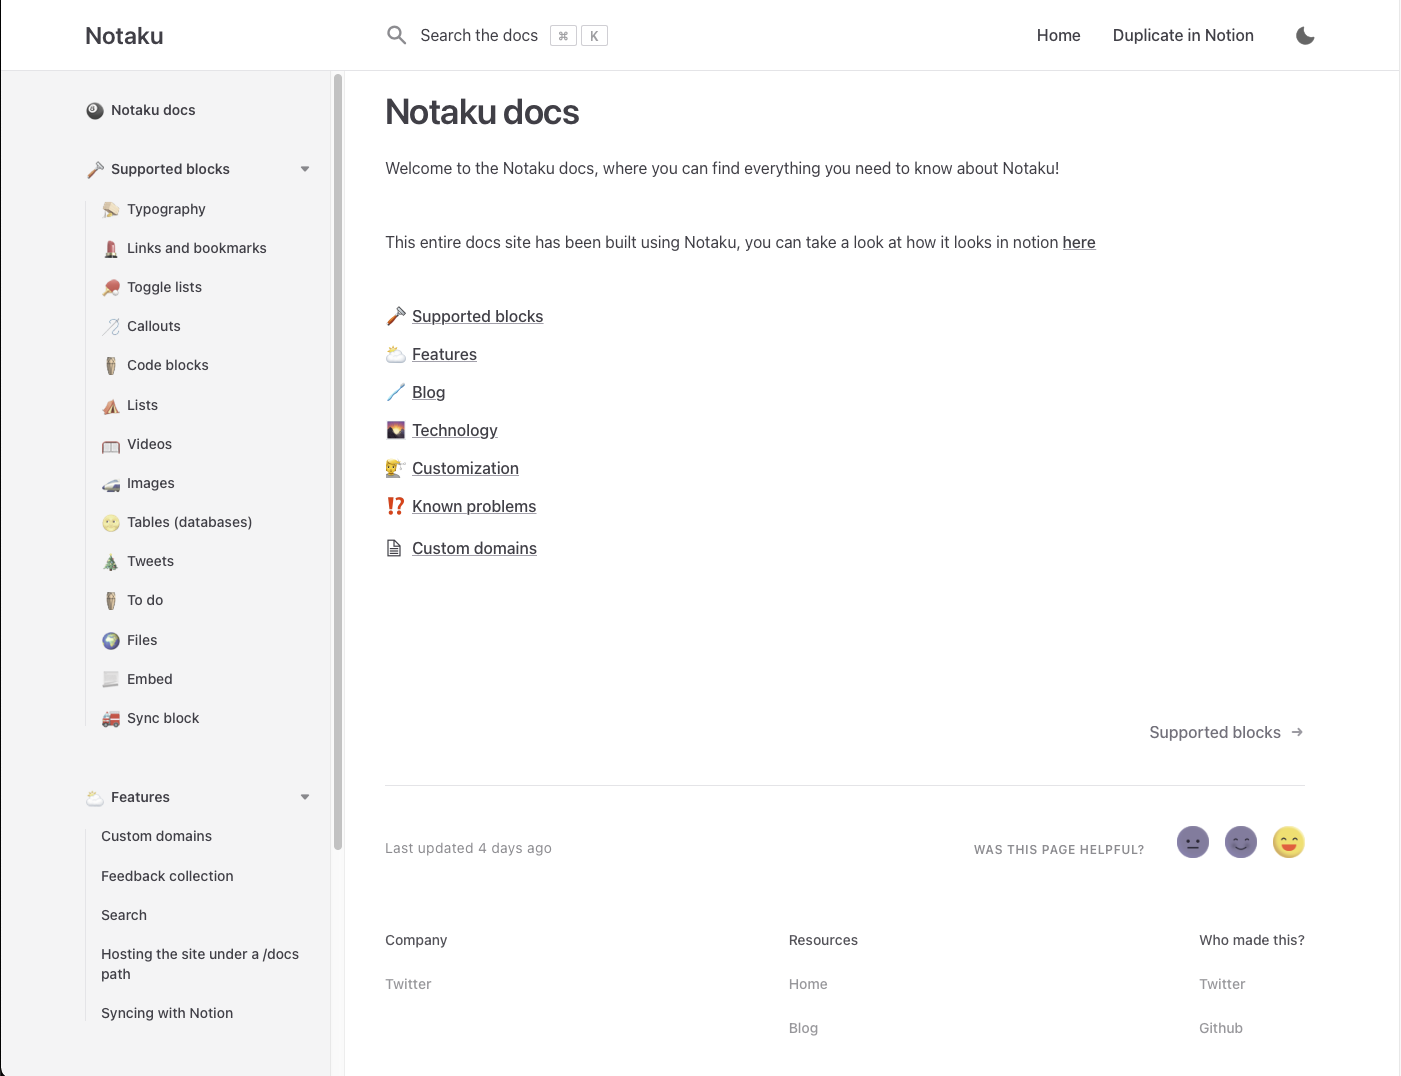Rate page with yellow happy face
The height and width of the screenshot is (1076, 1401).
pos(1289,842)
